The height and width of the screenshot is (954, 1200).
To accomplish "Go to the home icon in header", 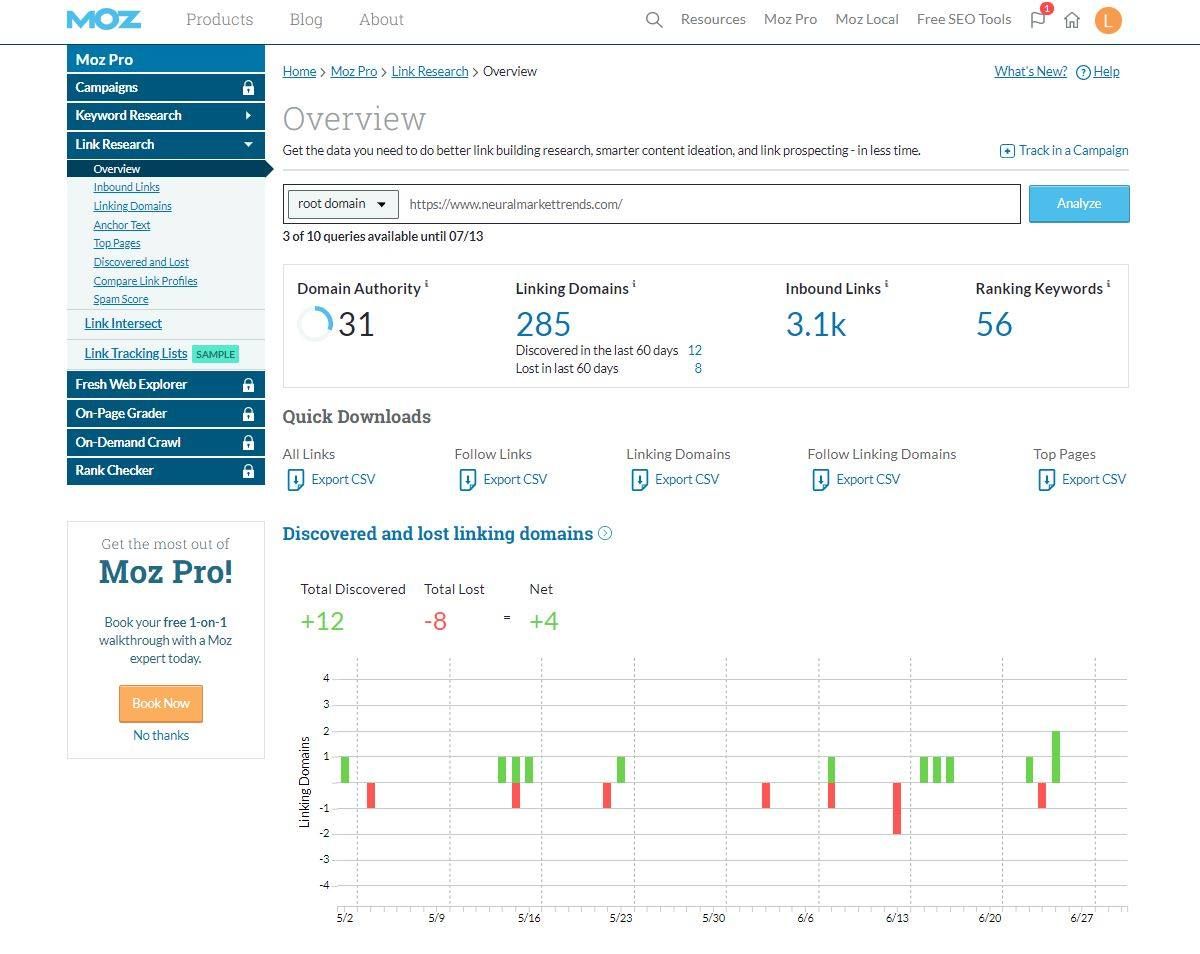I will click(x=1072, y=20).
